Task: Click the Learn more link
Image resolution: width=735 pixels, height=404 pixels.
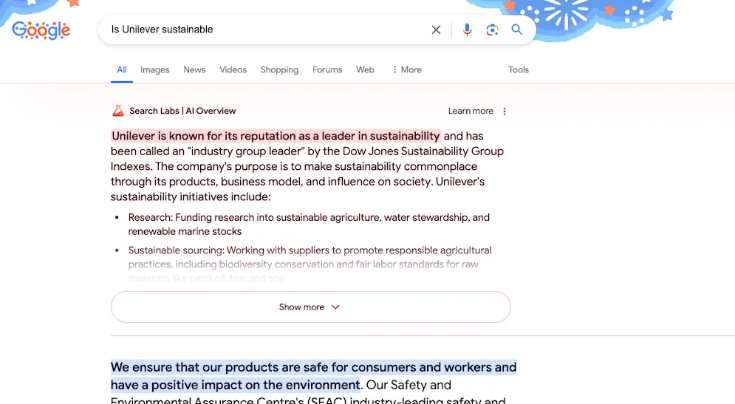Action: 470,111
